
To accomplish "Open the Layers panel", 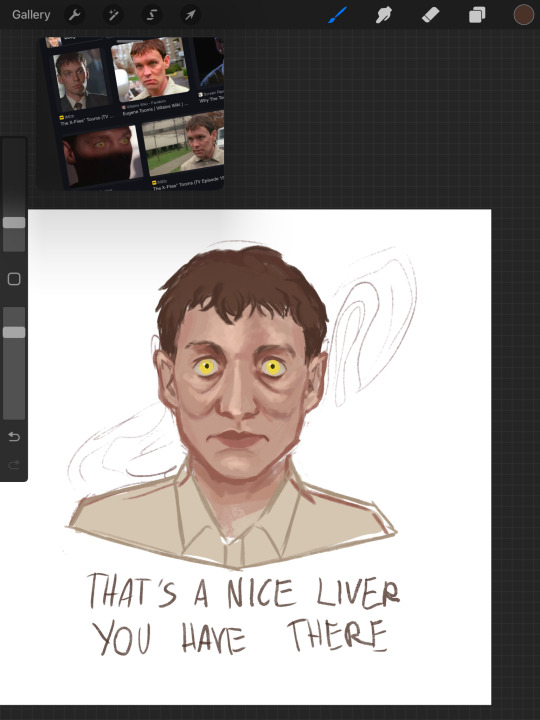I will (x=477, y=15).
